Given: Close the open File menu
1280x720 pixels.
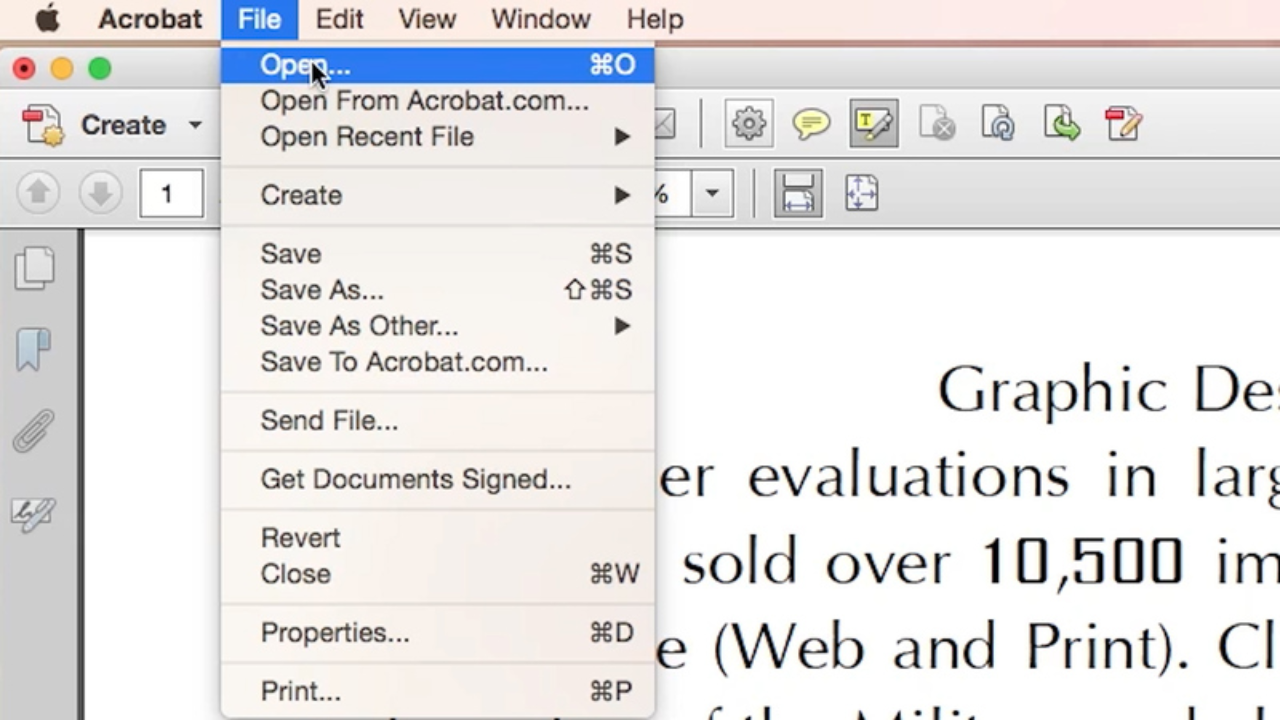Looking at the screenshot, I should coord(260,18).
